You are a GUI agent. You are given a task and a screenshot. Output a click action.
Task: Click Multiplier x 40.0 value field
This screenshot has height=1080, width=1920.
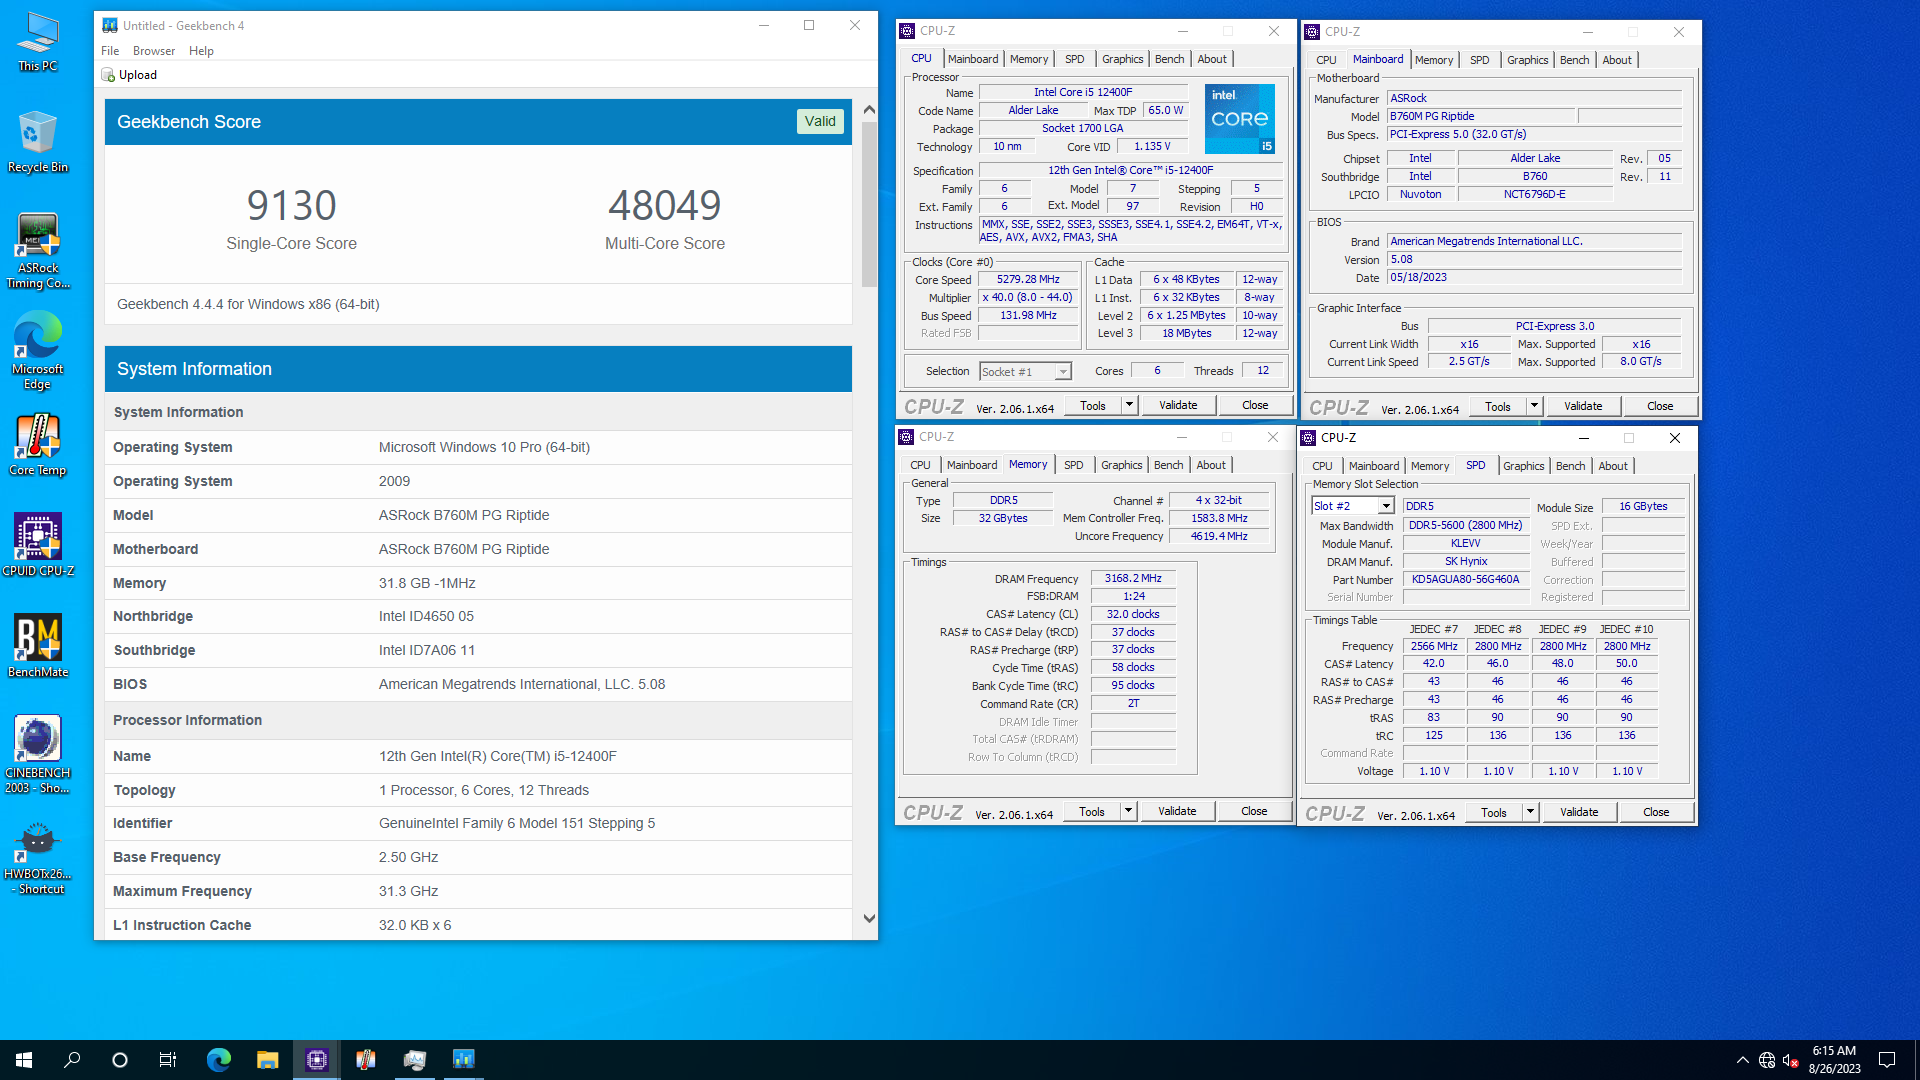click(x=1028, y=298)
